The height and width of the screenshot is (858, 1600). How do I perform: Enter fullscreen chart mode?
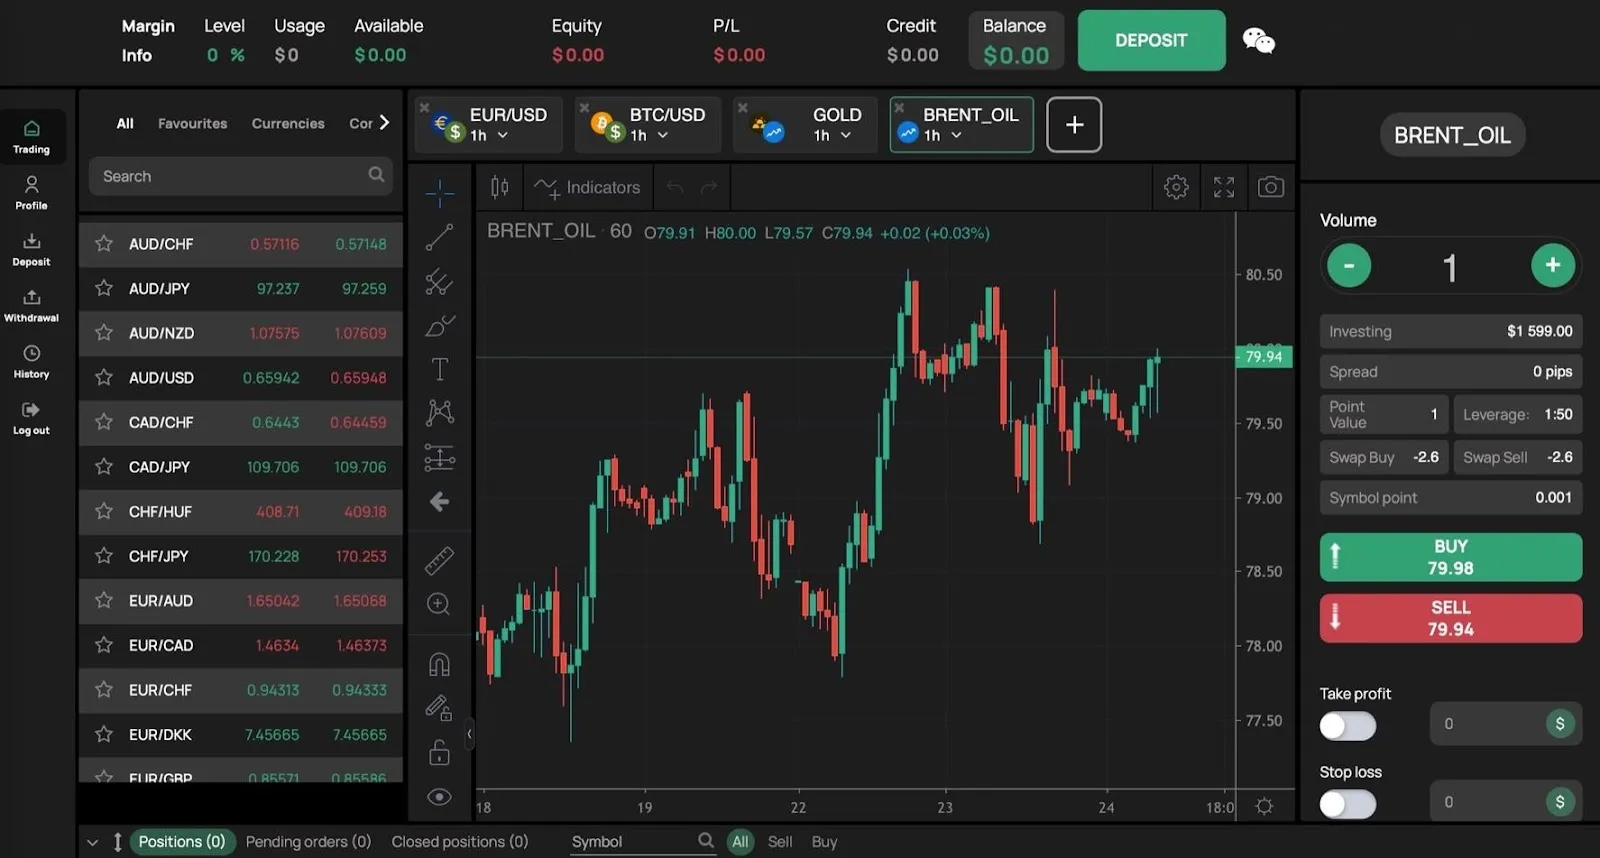1224,187
